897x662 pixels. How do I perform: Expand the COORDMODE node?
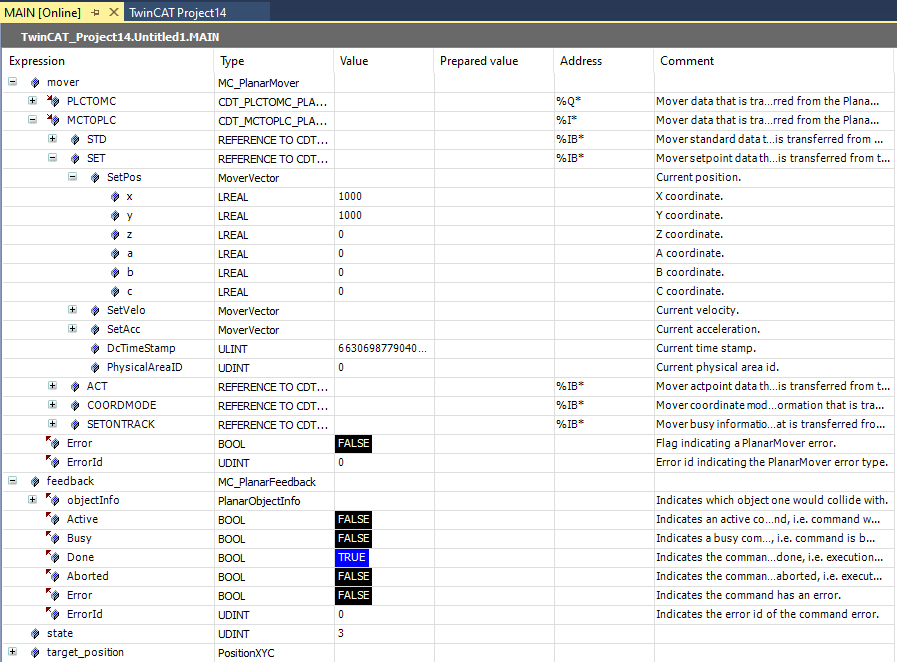53,405
